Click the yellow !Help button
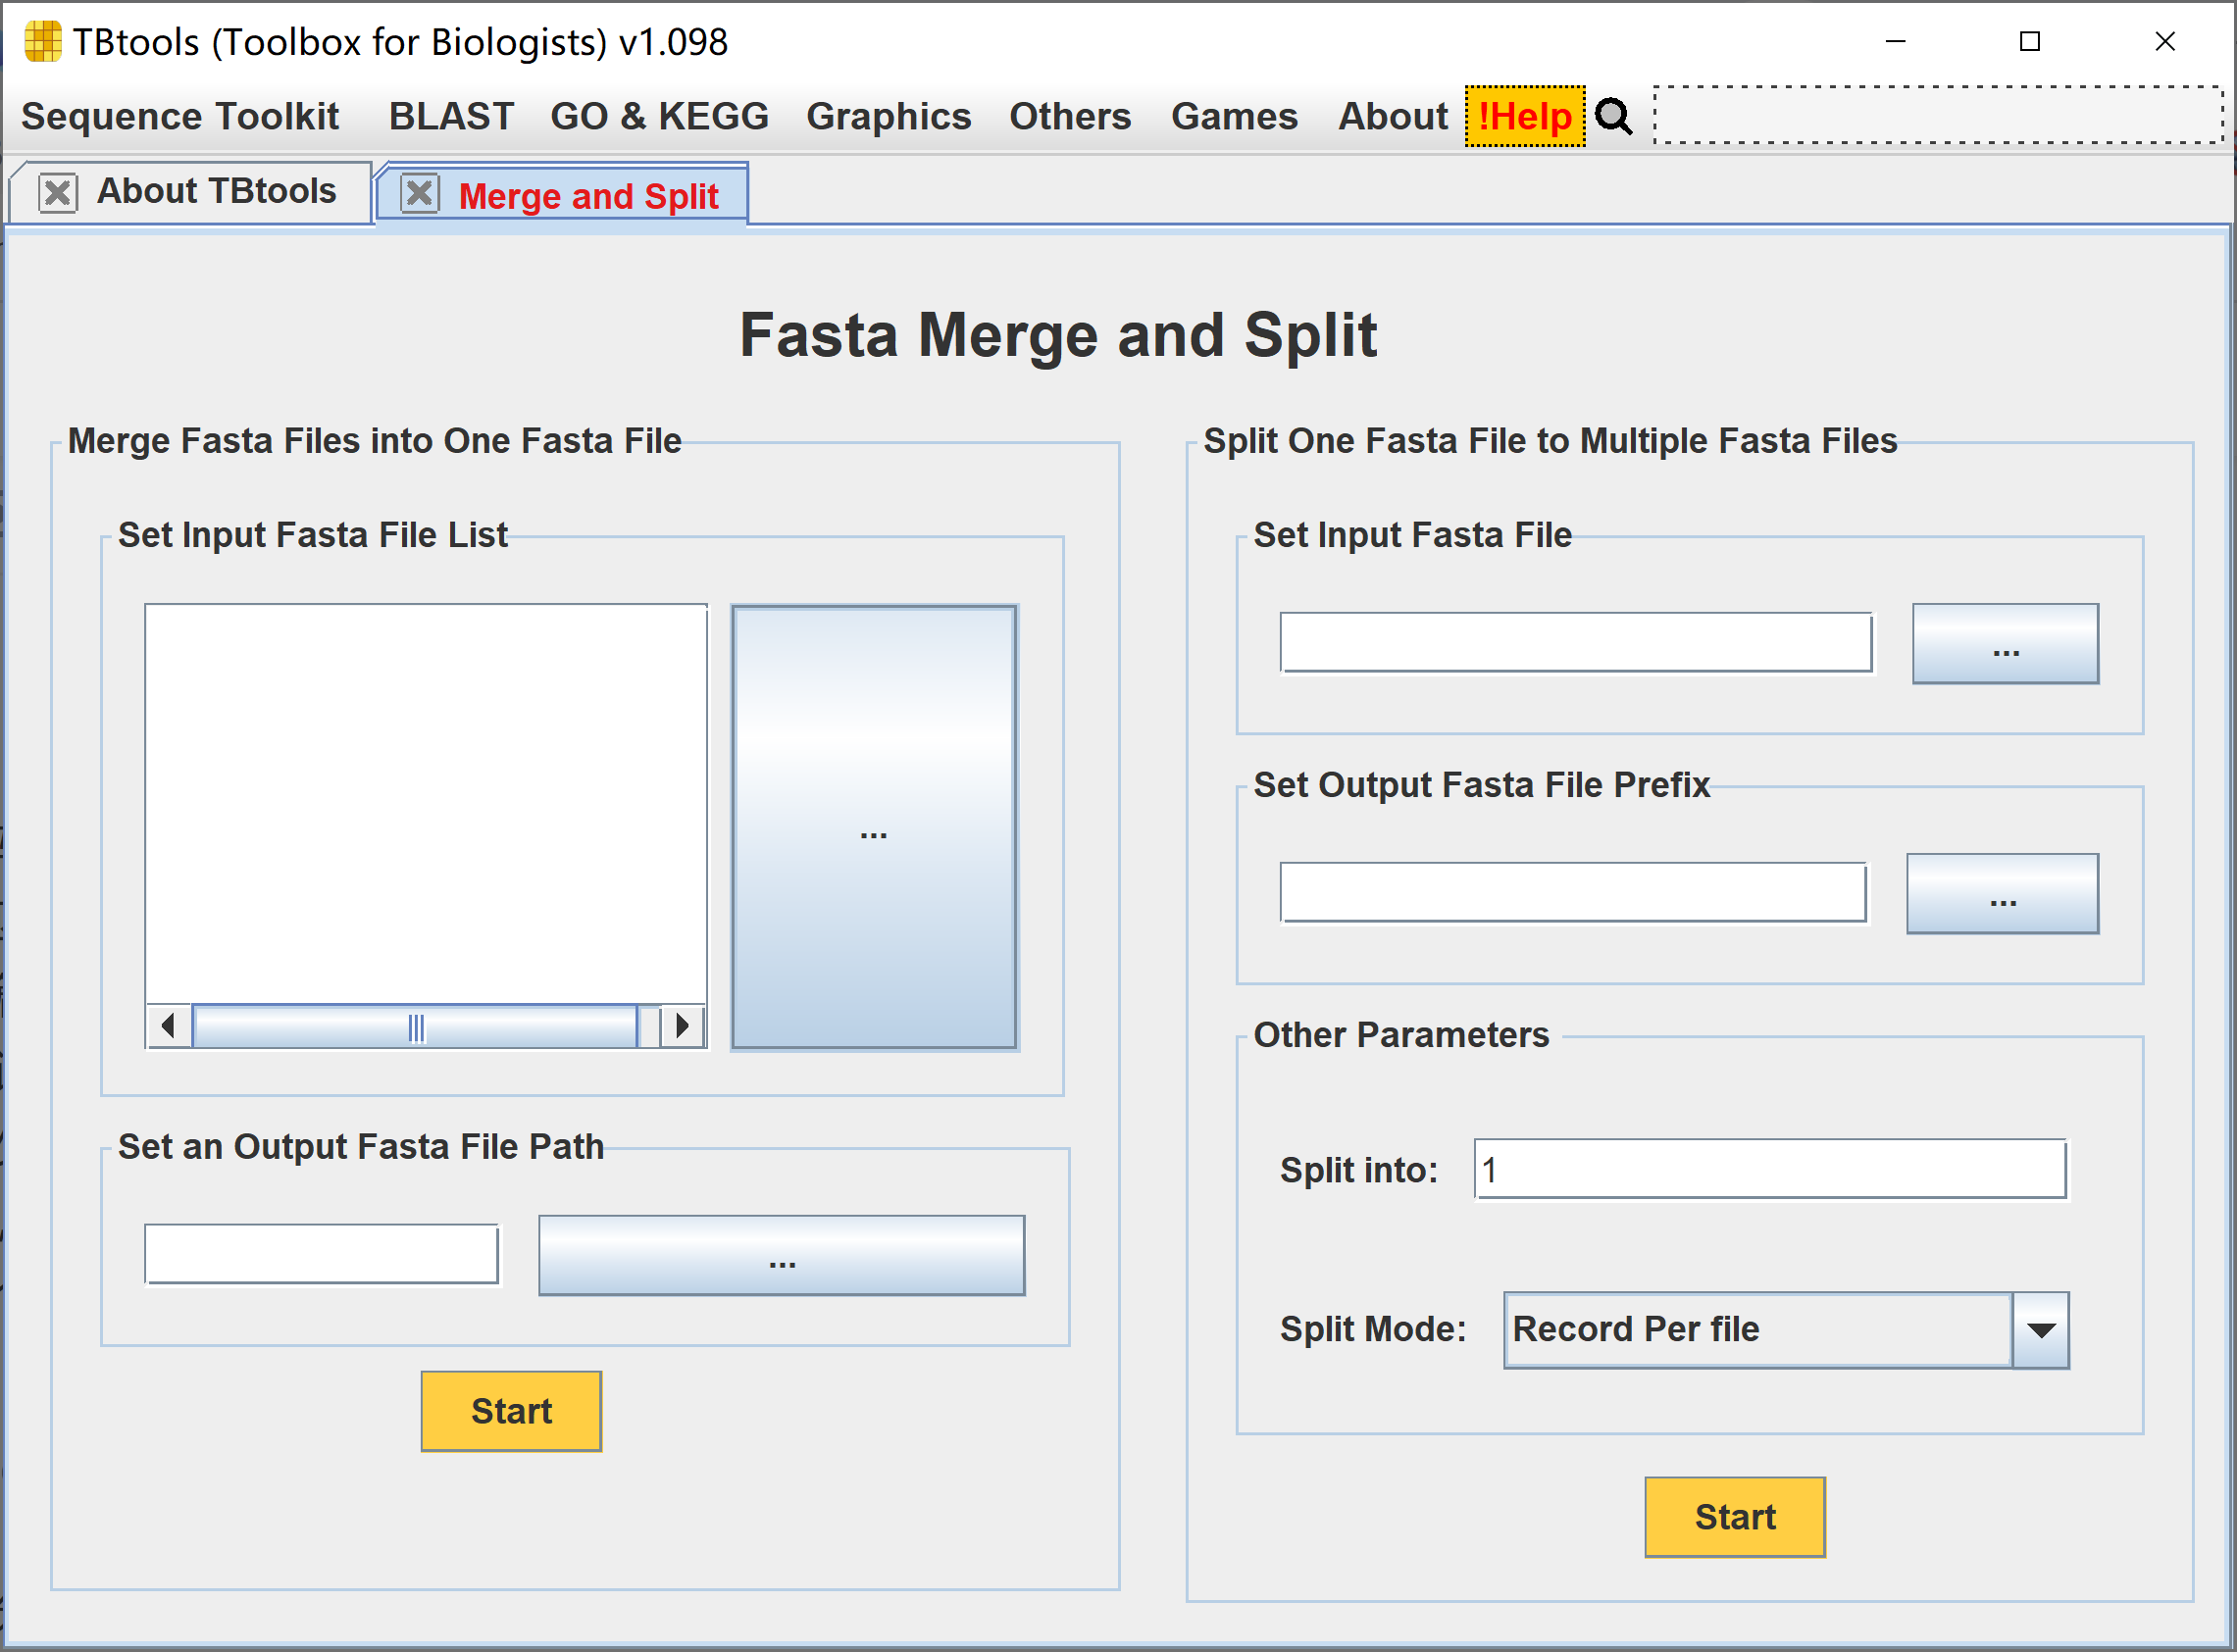The width and height of the screenshot is (2237, 1652). coord(1525,116)
